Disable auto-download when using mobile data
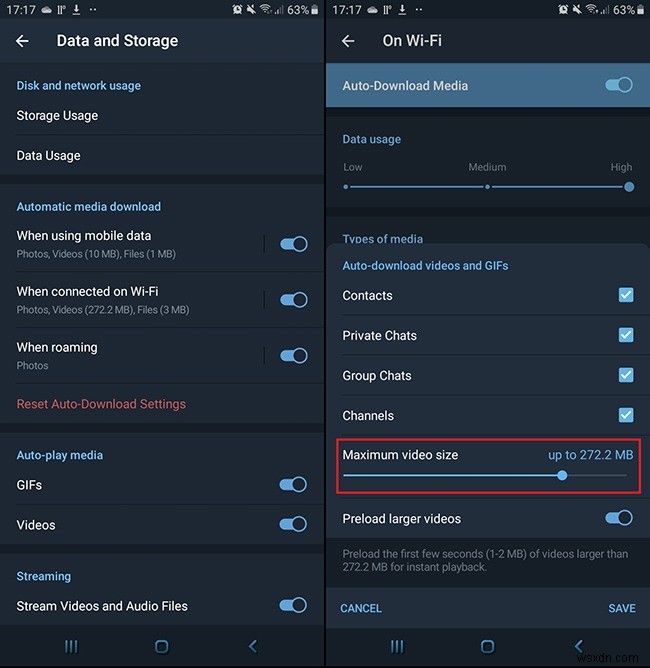This screenshot has height=668, width=650. (294, 244)
